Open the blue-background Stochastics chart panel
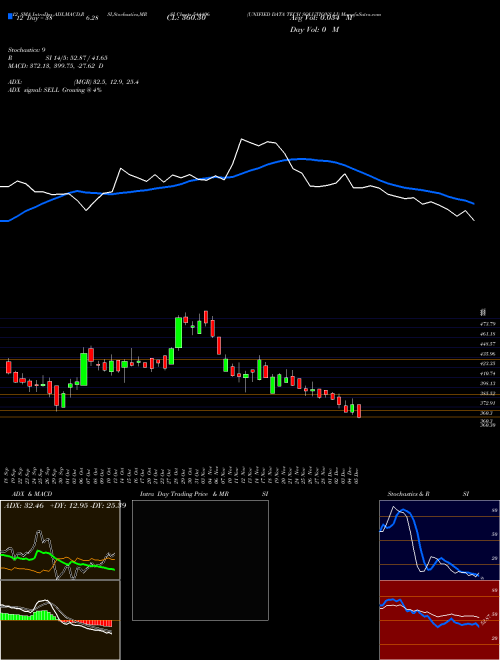This screenshot has height=660, width=500. [439, 540]
